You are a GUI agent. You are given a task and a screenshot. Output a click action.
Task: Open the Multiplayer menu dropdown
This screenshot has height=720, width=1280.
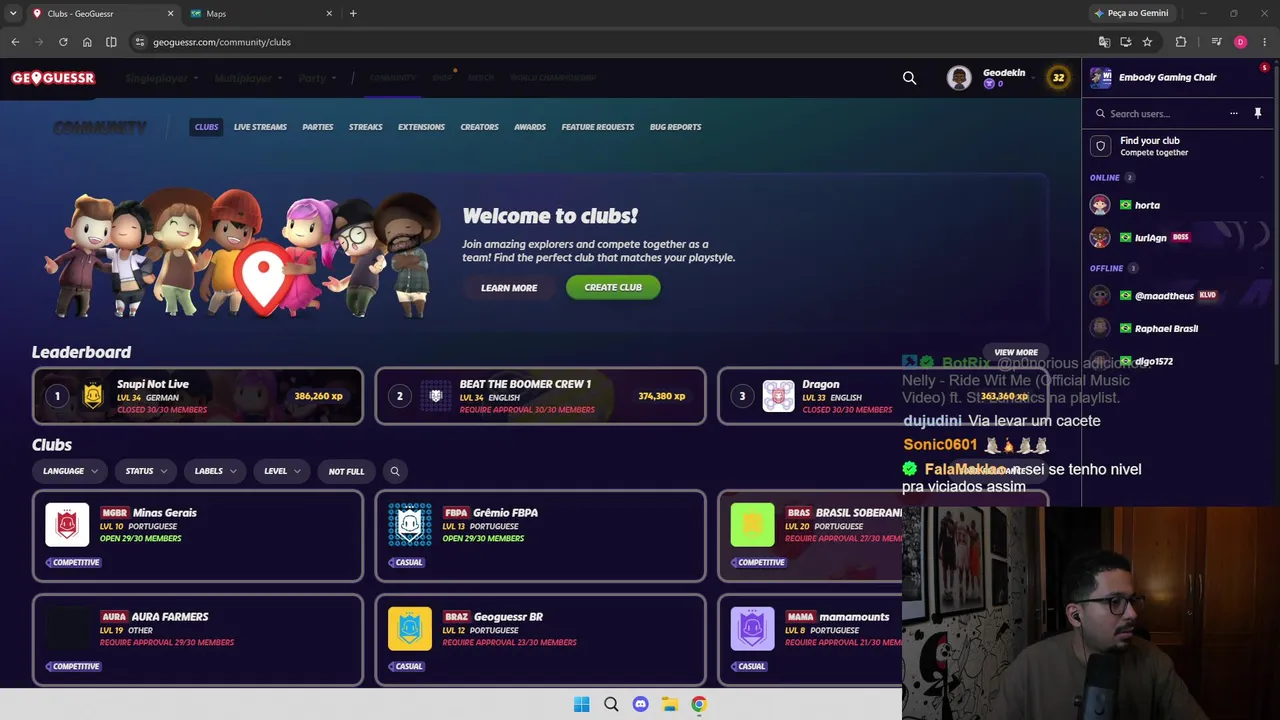tap(248, 78)
